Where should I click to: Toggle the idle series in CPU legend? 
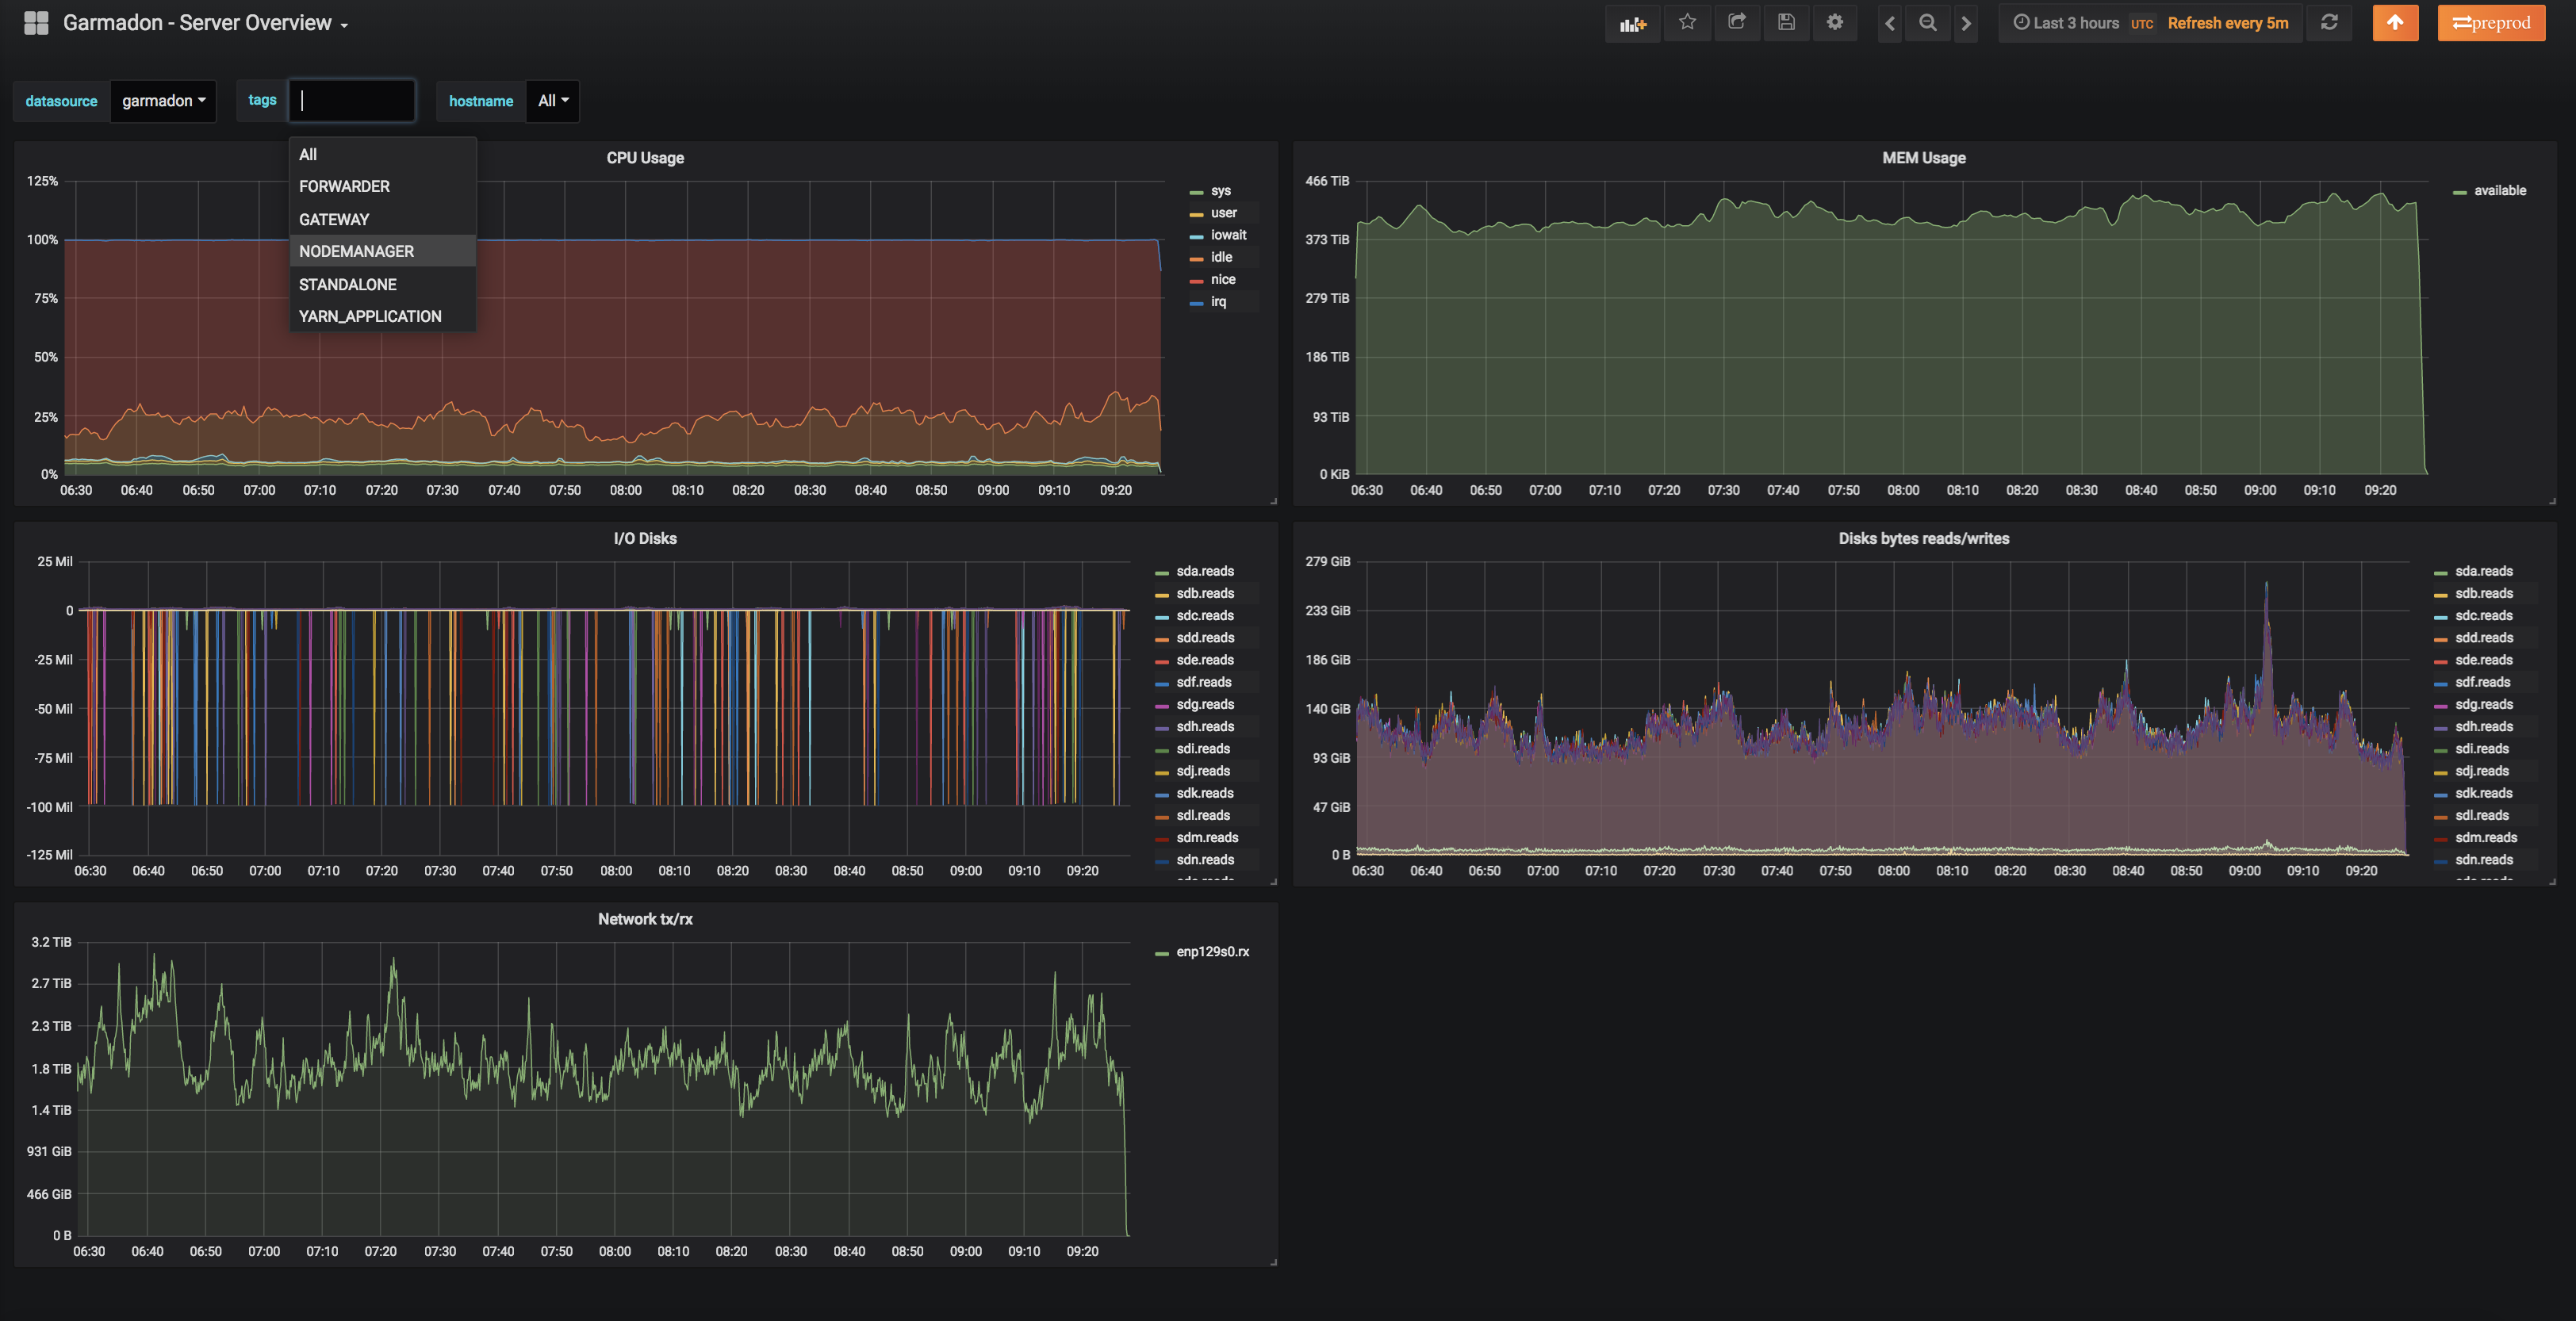pyautogui.click(x=1220, y=257)
